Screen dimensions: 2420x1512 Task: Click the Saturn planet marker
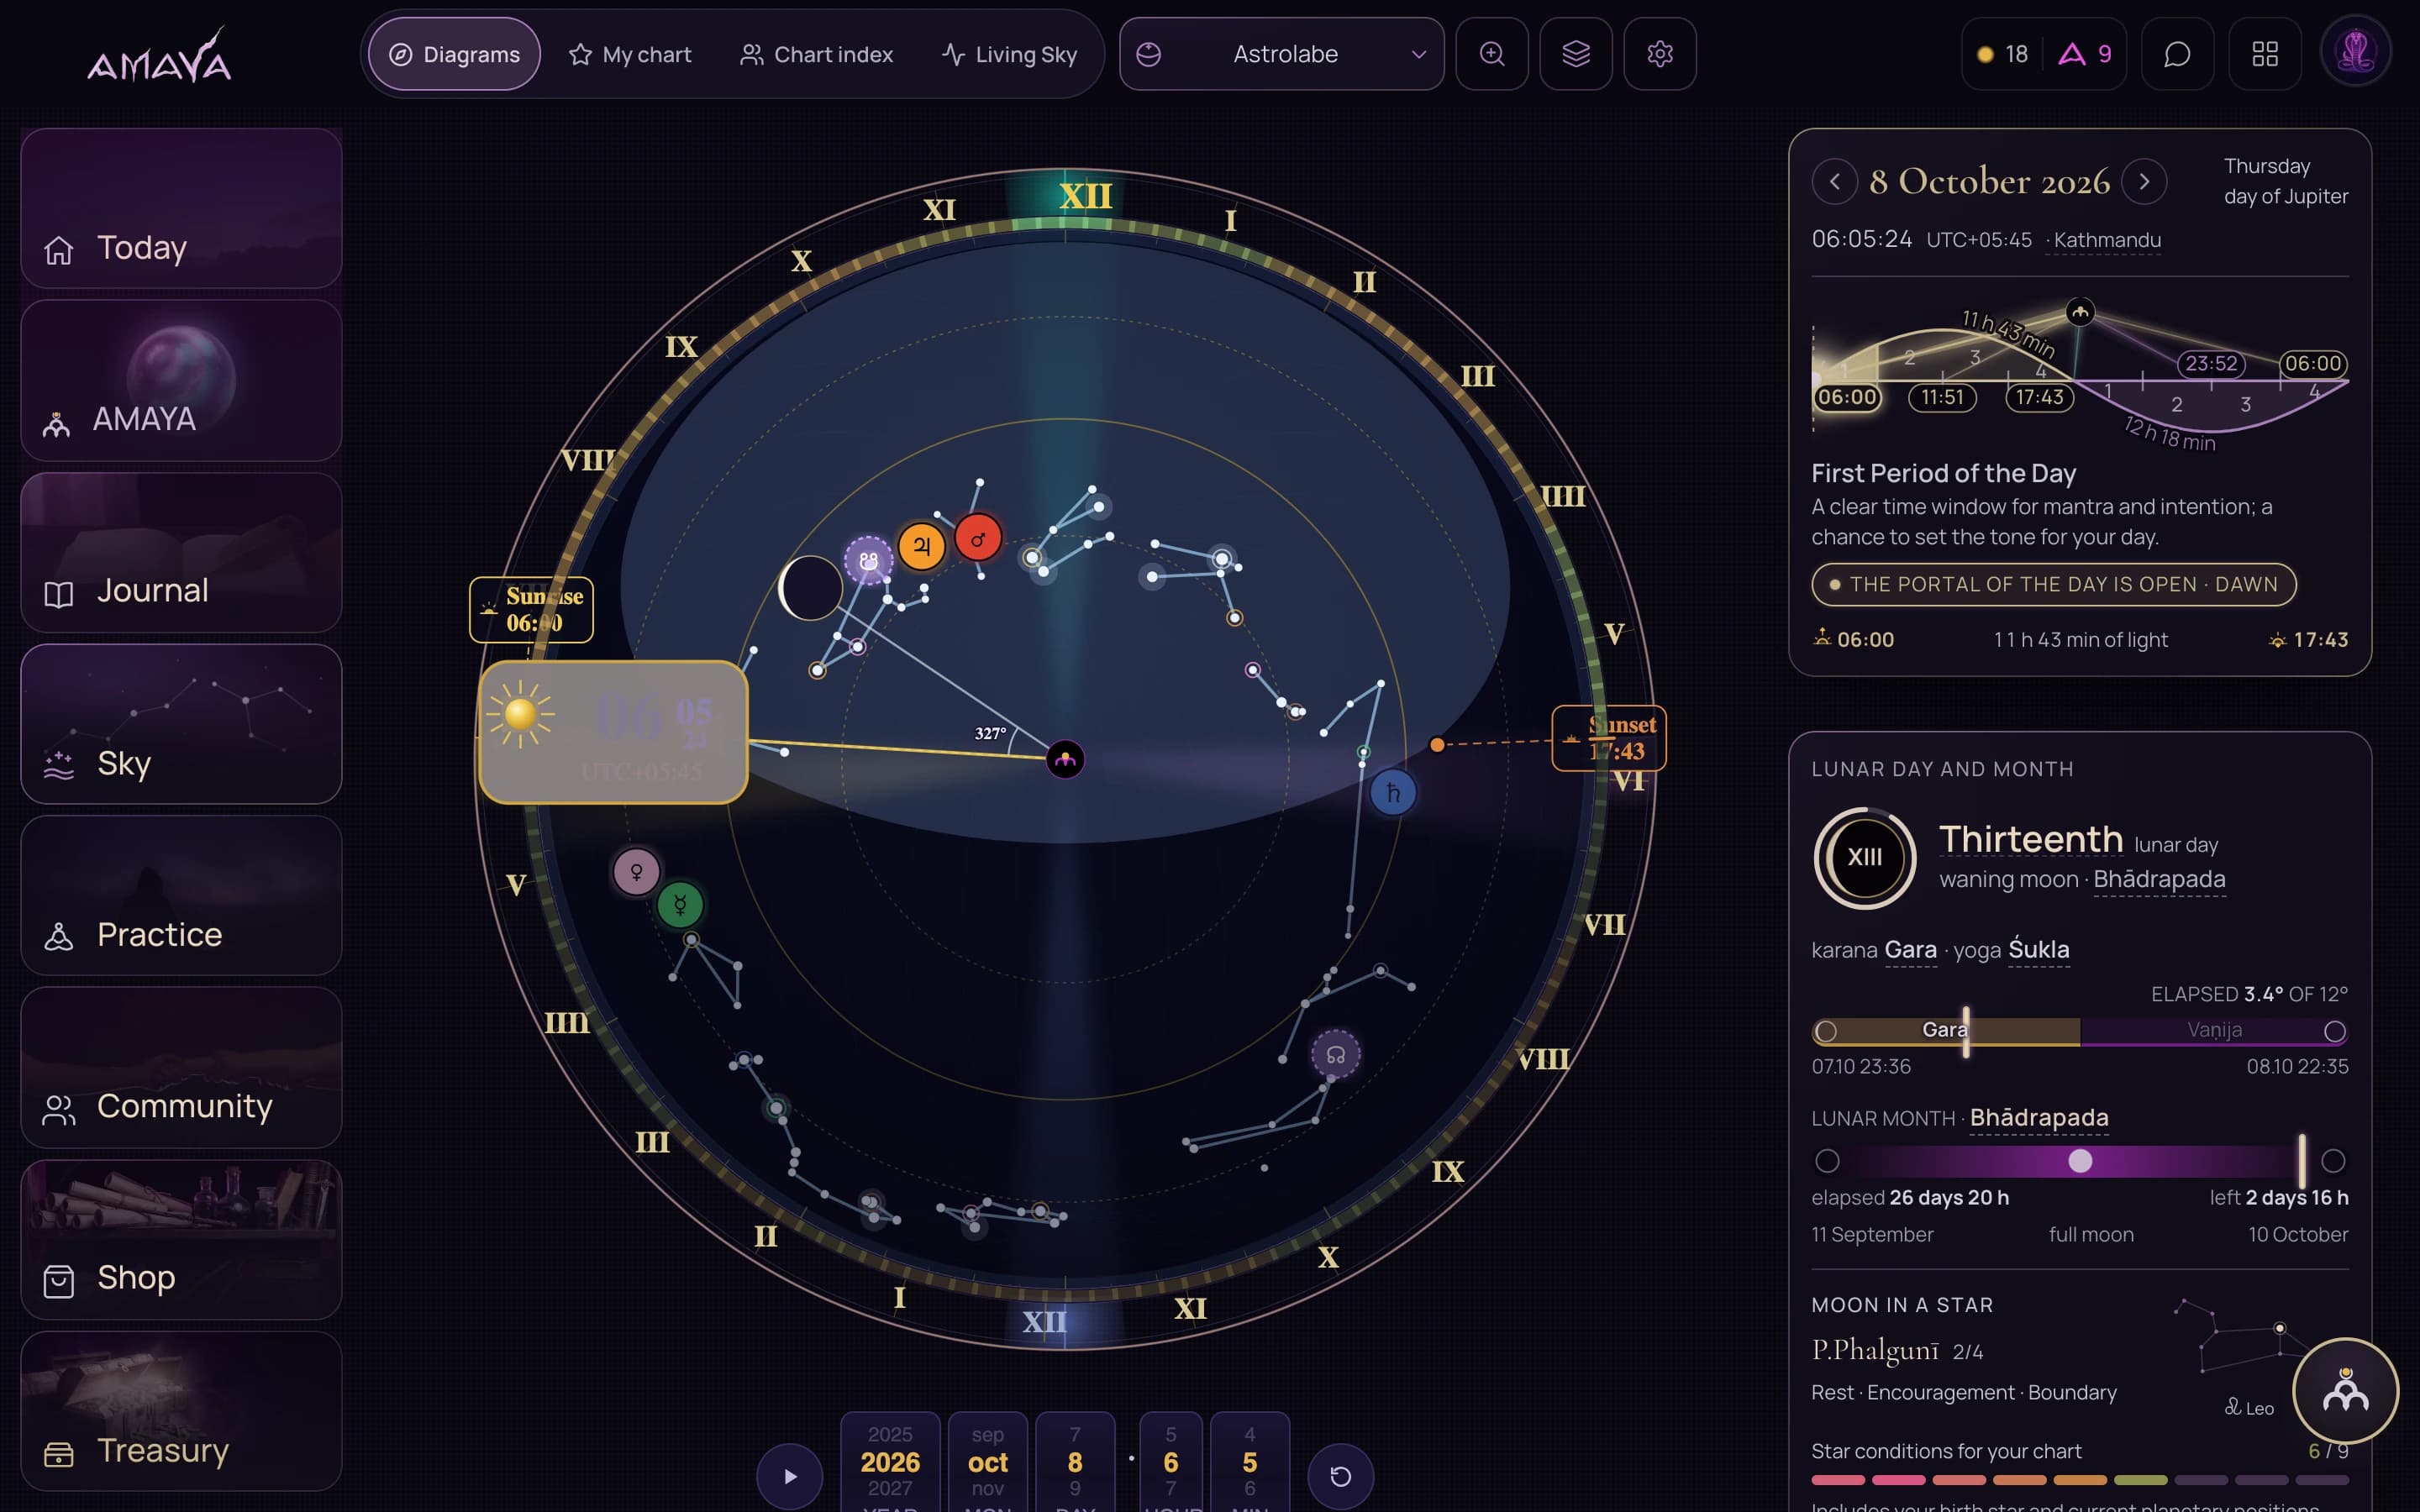pyautogui.click(x=1392, y=793)
